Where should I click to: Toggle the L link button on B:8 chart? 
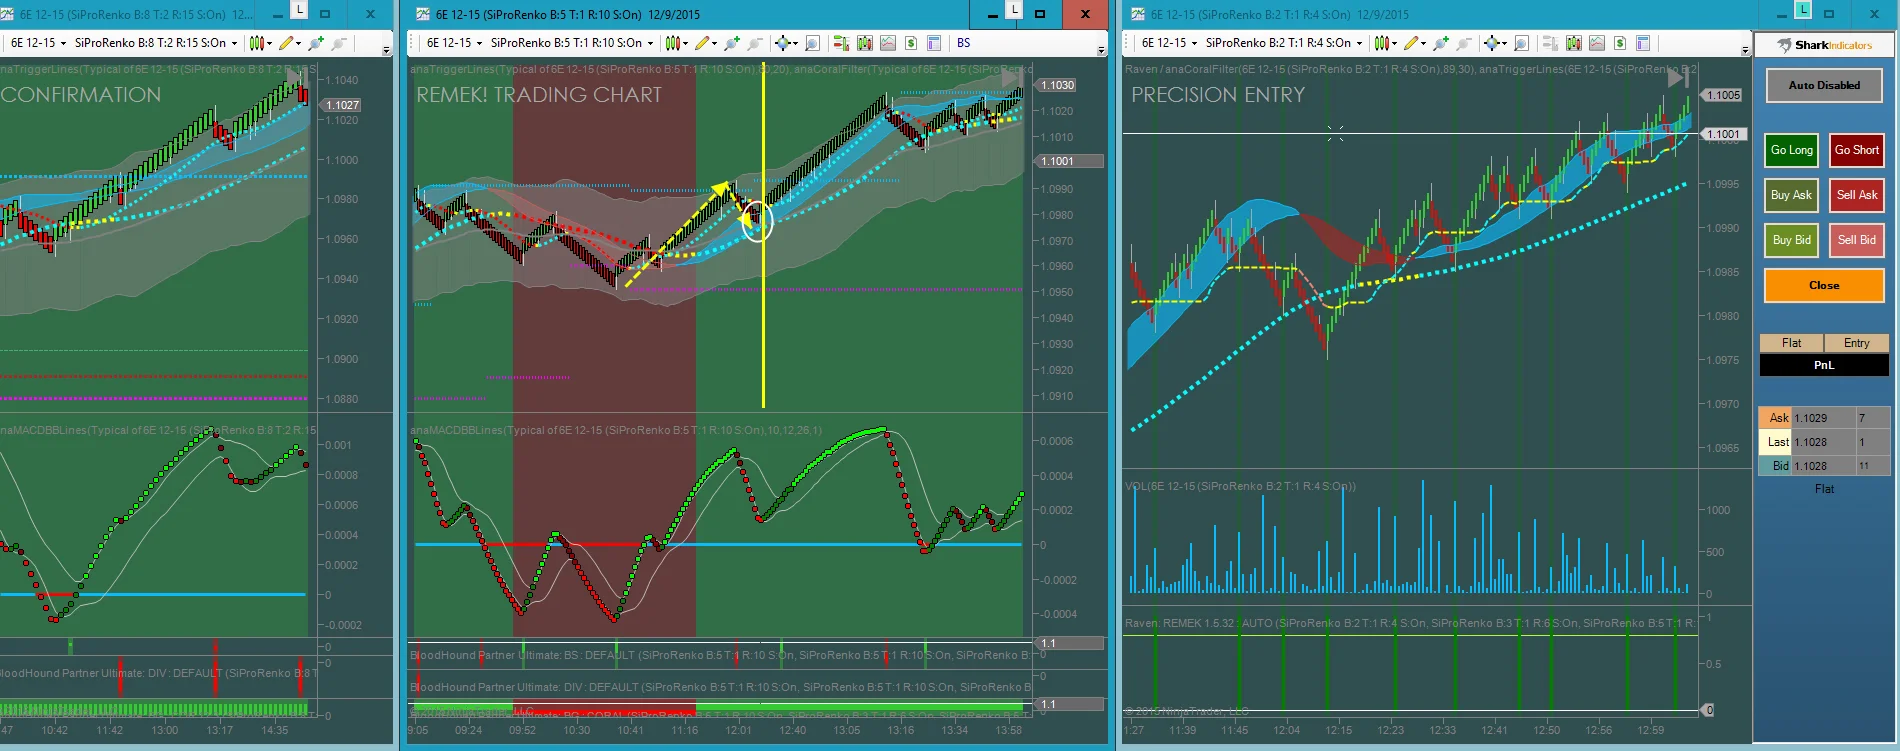[x=298, y=9]
